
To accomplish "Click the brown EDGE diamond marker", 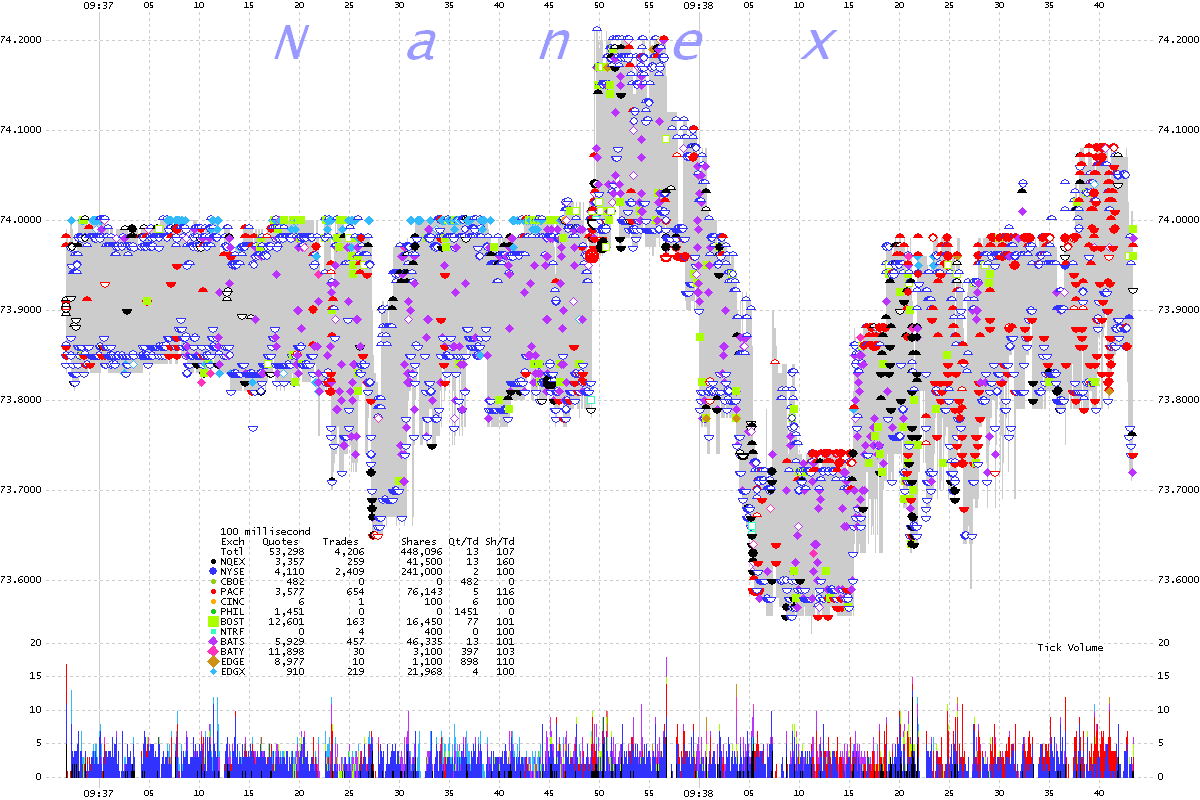I will coord(211,662).
